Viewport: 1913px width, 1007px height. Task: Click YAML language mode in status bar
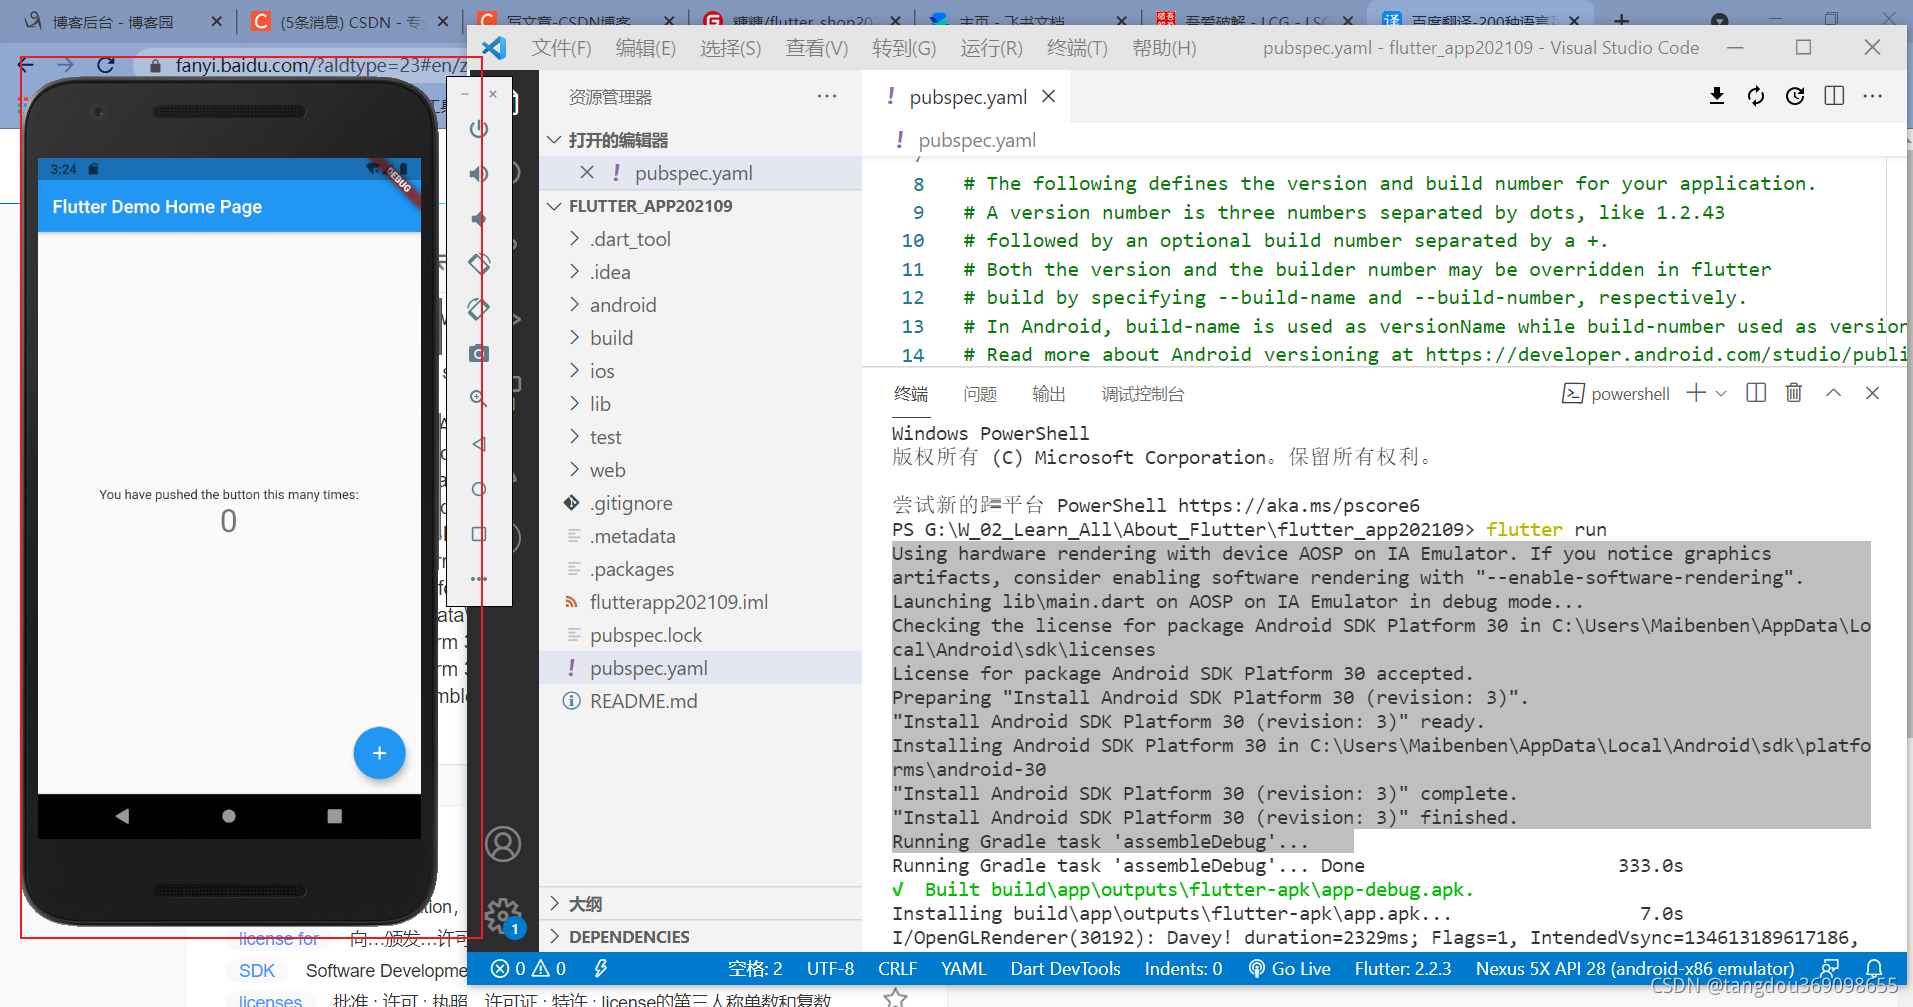(963, 968)
